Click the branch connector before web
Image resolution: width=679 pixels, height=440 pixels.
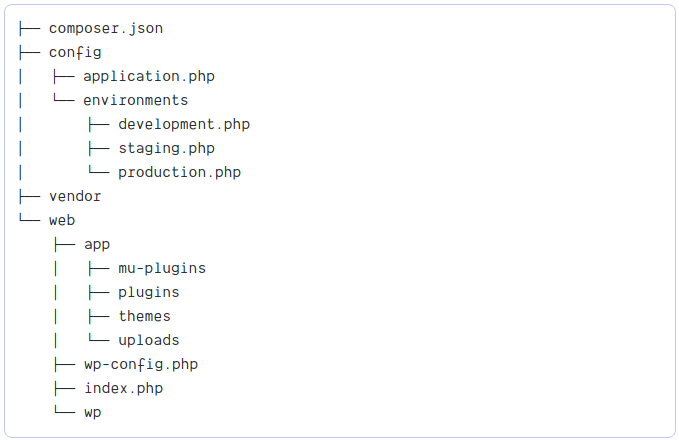pyautogui.click(x=29, y=219)
